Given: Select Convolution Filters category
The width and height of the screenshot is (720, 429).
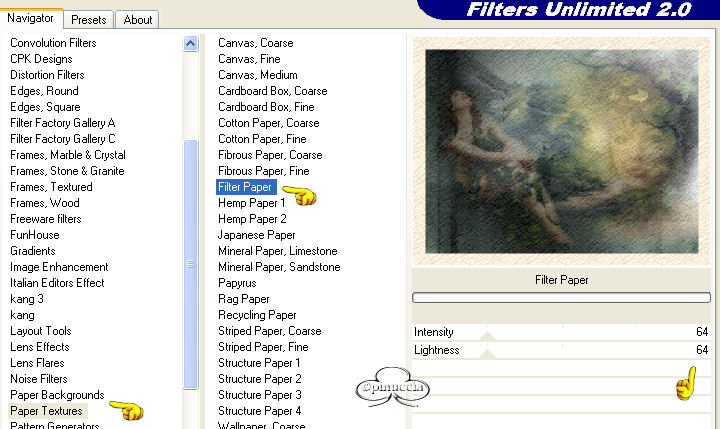Looking at the screenshot, I should pyautogui.click(x=53, y=43).
